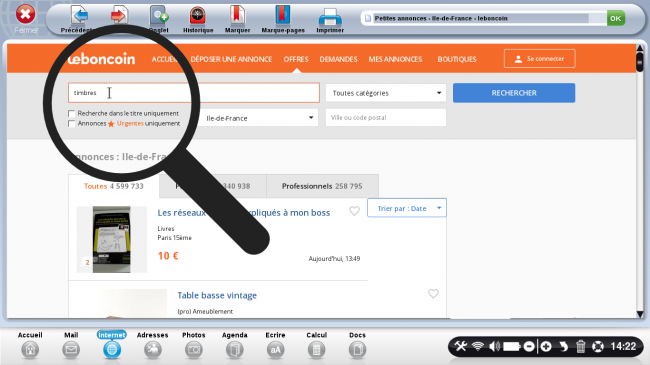Select the OFFRES menu item
The height and width of the screenshot is (365, 650).
click(296, 59)
